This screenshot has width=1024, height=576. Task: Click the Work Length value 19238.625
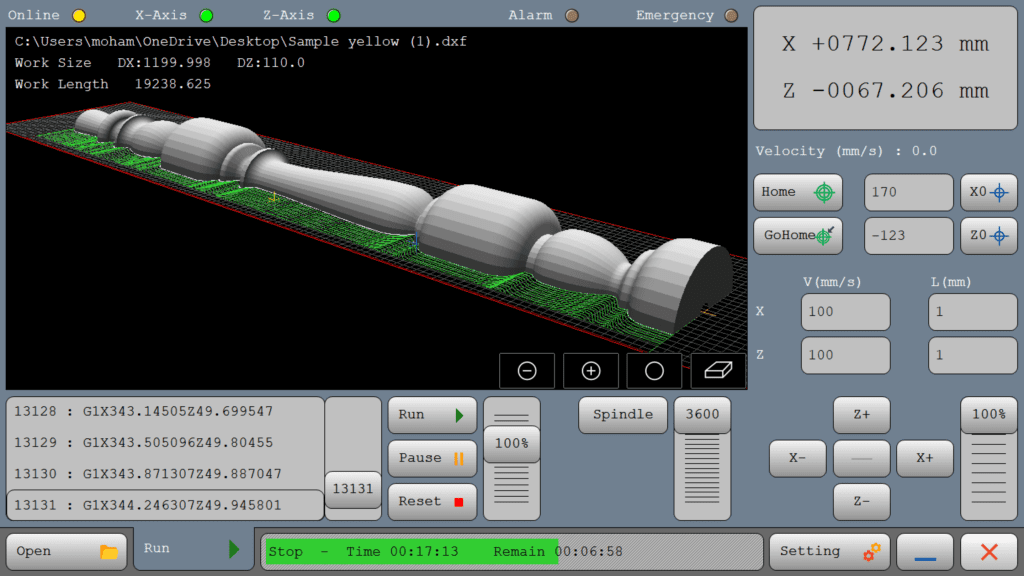click(172, 84)
